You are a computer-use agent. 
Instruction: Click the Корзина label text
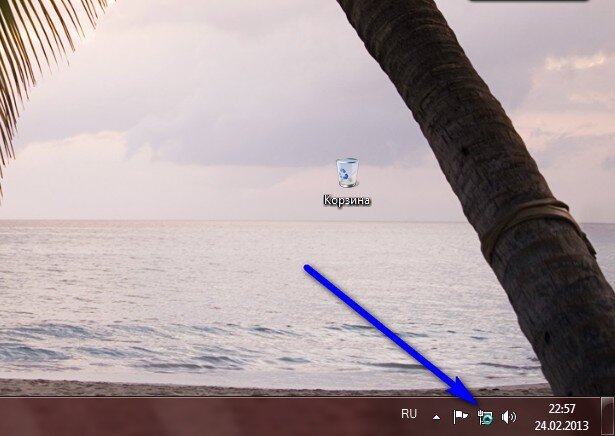pyautogui.click(x=347, y=200)
